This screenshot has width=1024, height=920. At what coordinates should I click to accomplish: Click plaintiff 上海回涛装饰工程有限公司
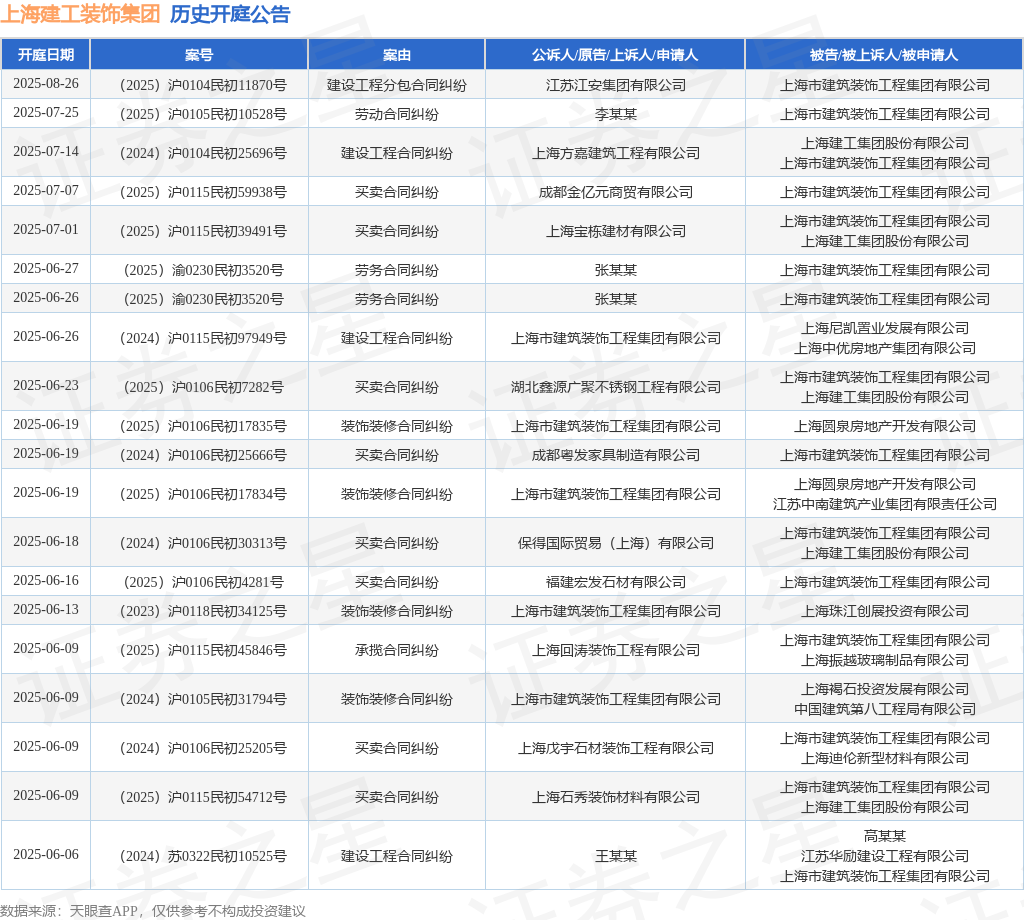pos(616,650)
